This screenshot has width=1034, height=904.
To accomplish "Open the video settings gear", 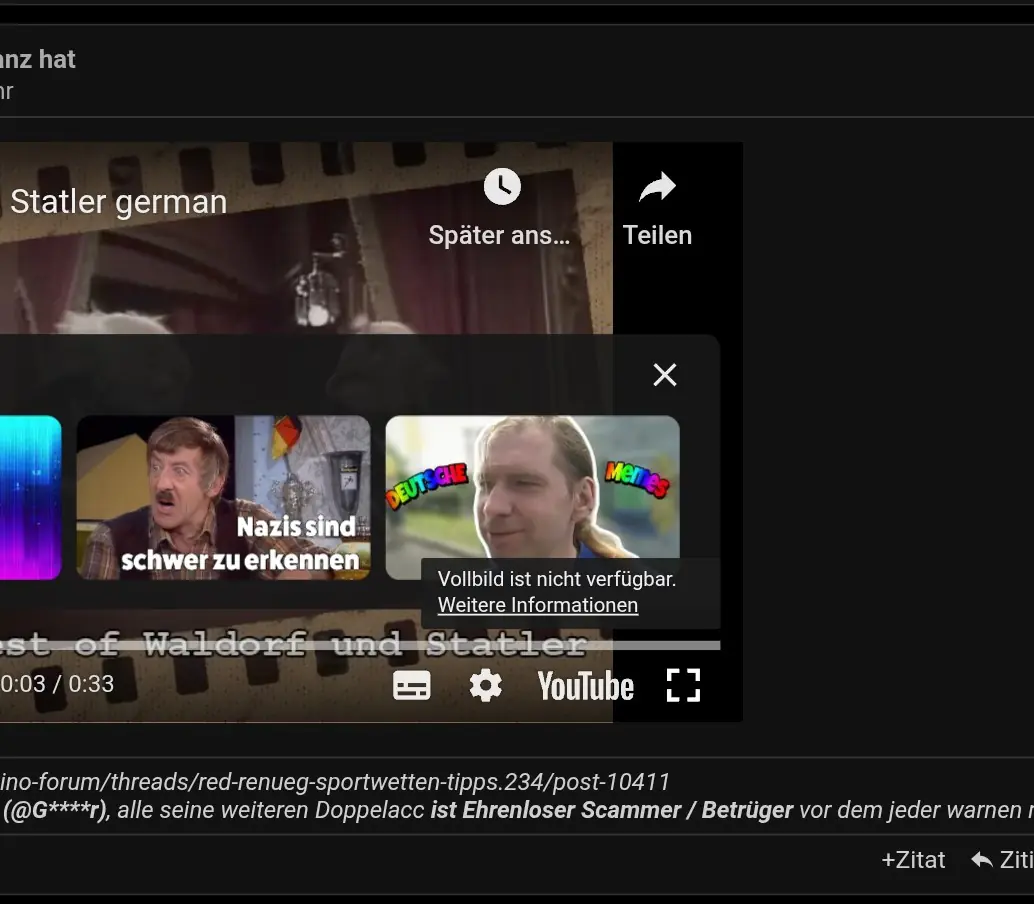I will point(485,686).
